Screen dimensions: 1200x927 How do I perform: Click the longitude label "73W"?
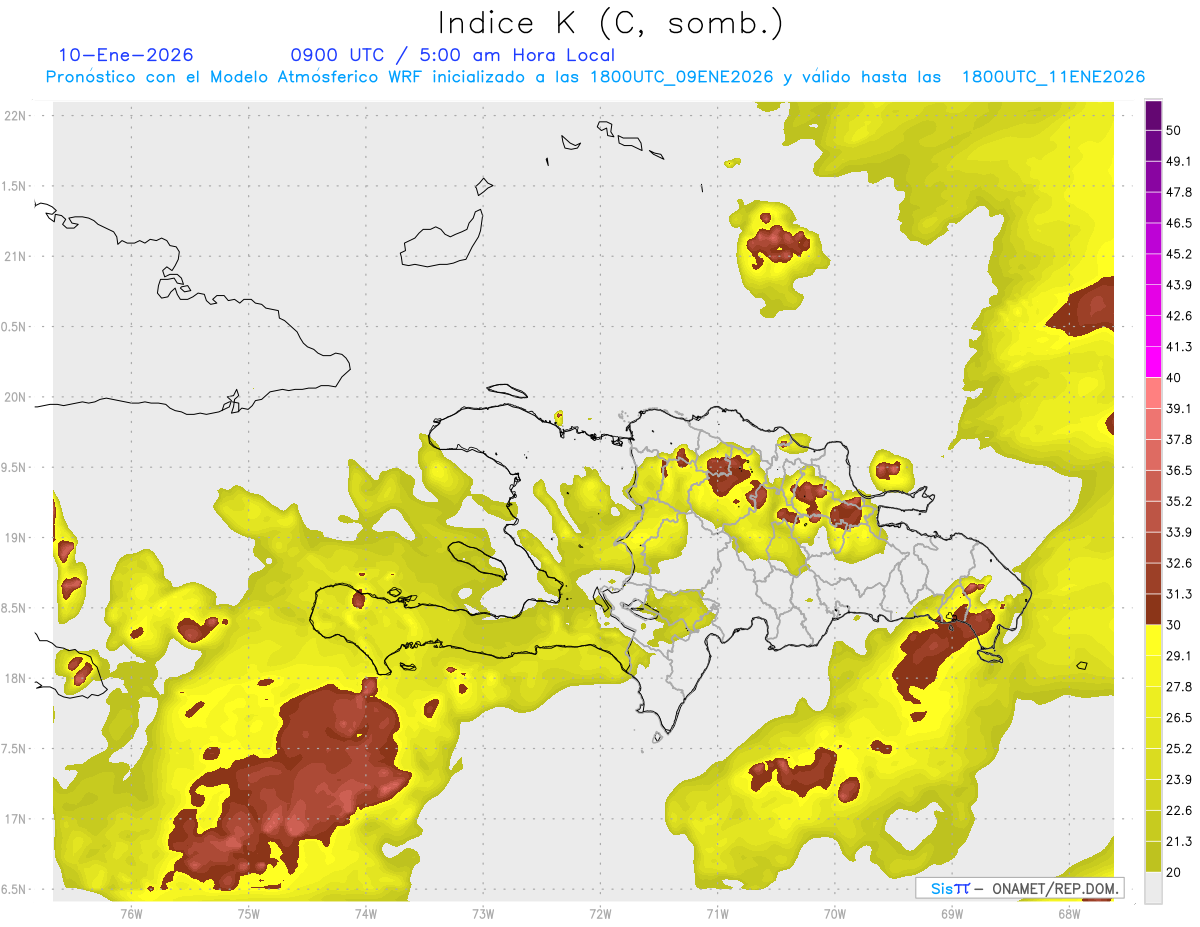tap(483, 913)
